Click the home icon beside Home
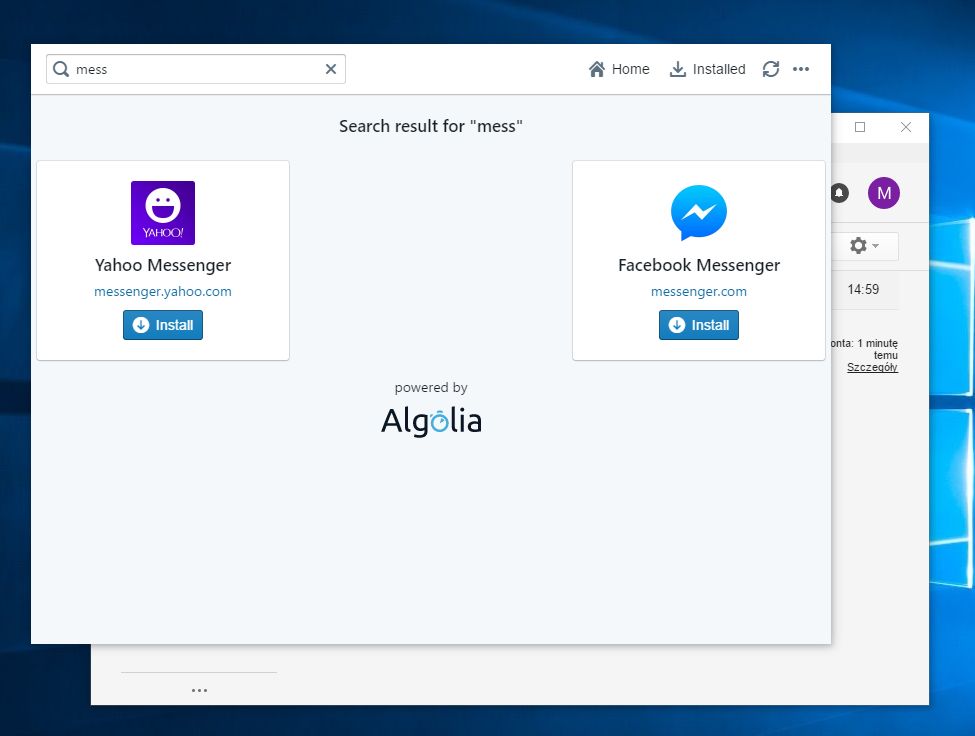Image resolution: width=975 pixels, height=736 pixels. click(x=597, y=69)
